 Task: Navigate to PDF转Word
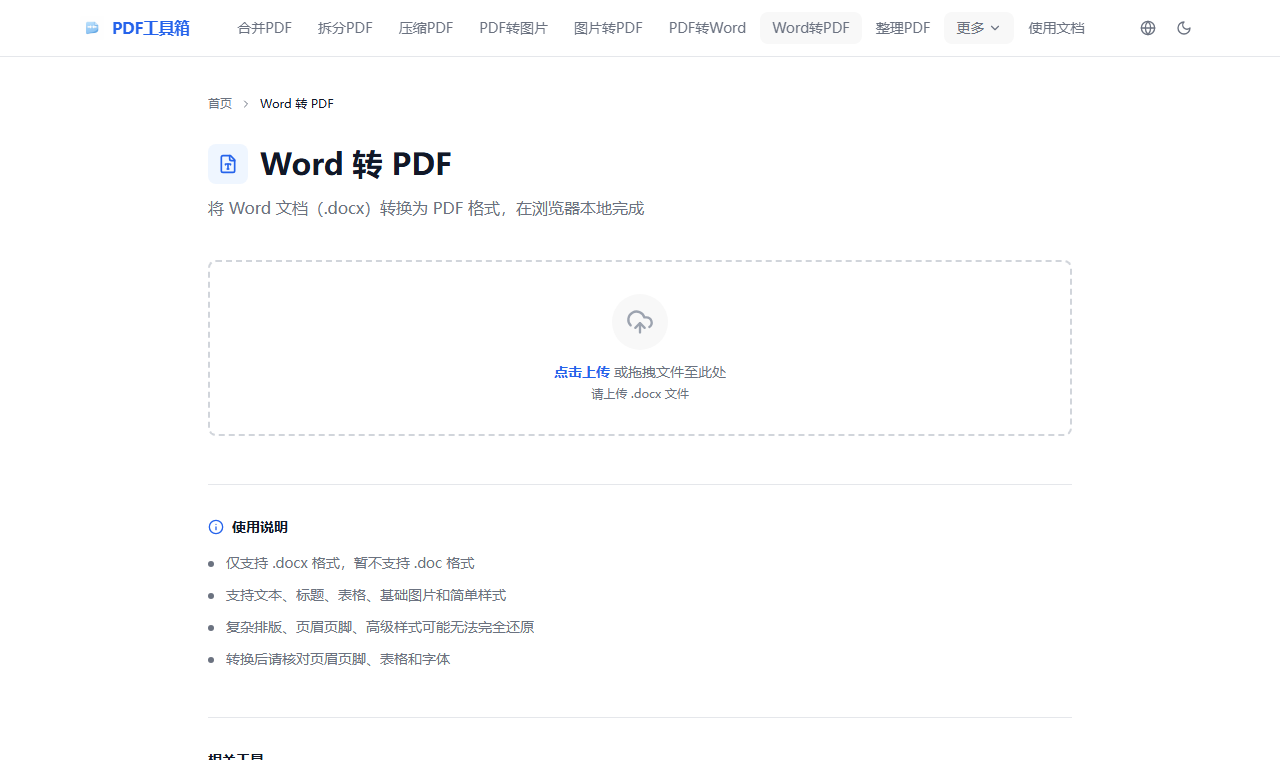pos(707,28)
